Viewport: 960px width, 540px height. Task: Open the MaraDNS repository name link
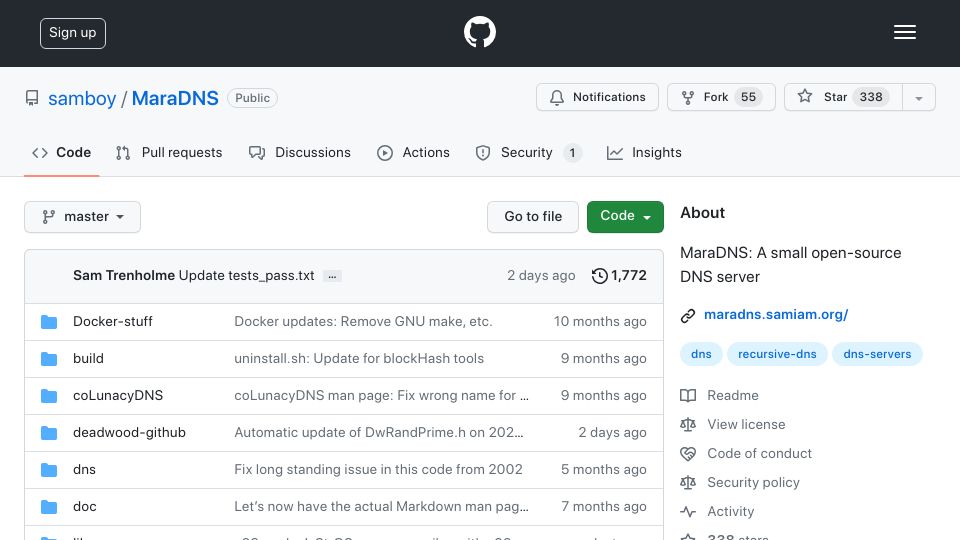pyautogui.click(x=175, y=99)
